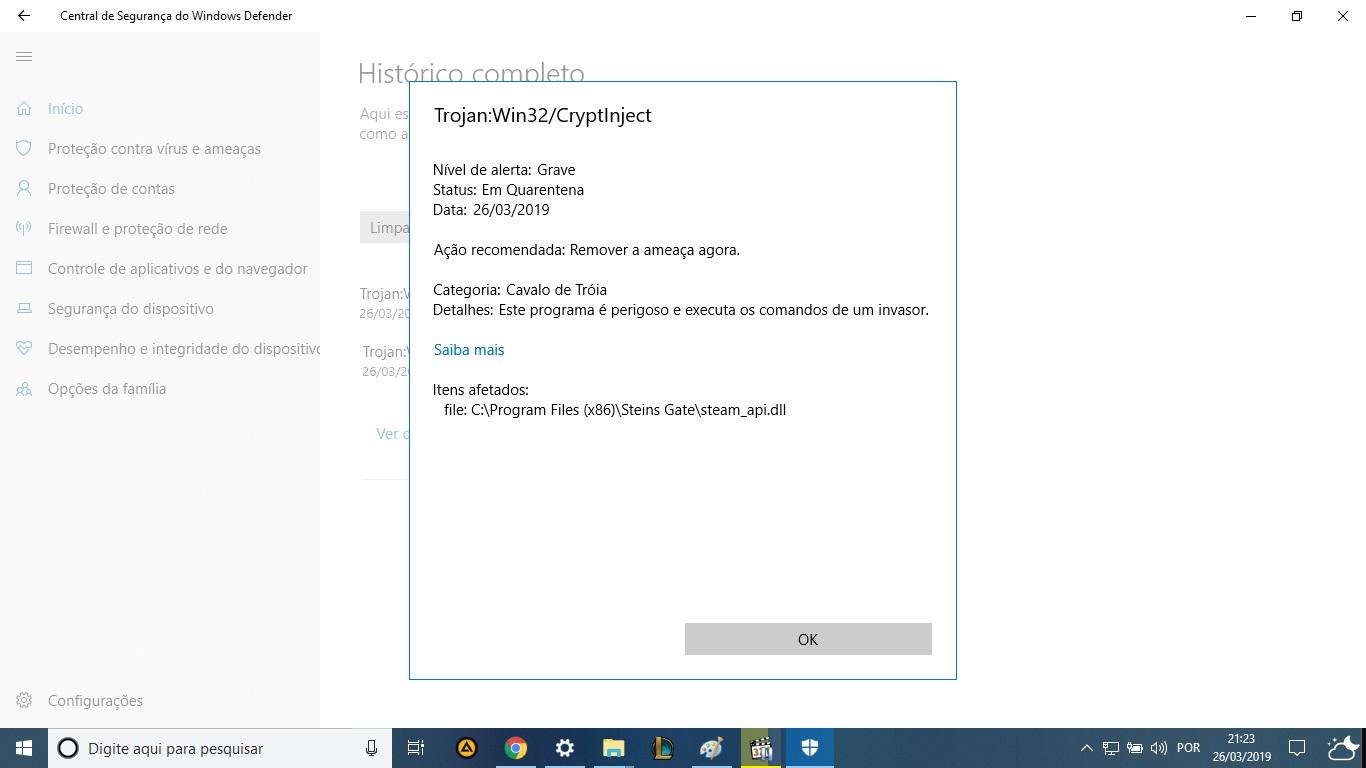Open Firewall e proteção de rede
The image size is (1366, 768).
[x=138, y=228]
